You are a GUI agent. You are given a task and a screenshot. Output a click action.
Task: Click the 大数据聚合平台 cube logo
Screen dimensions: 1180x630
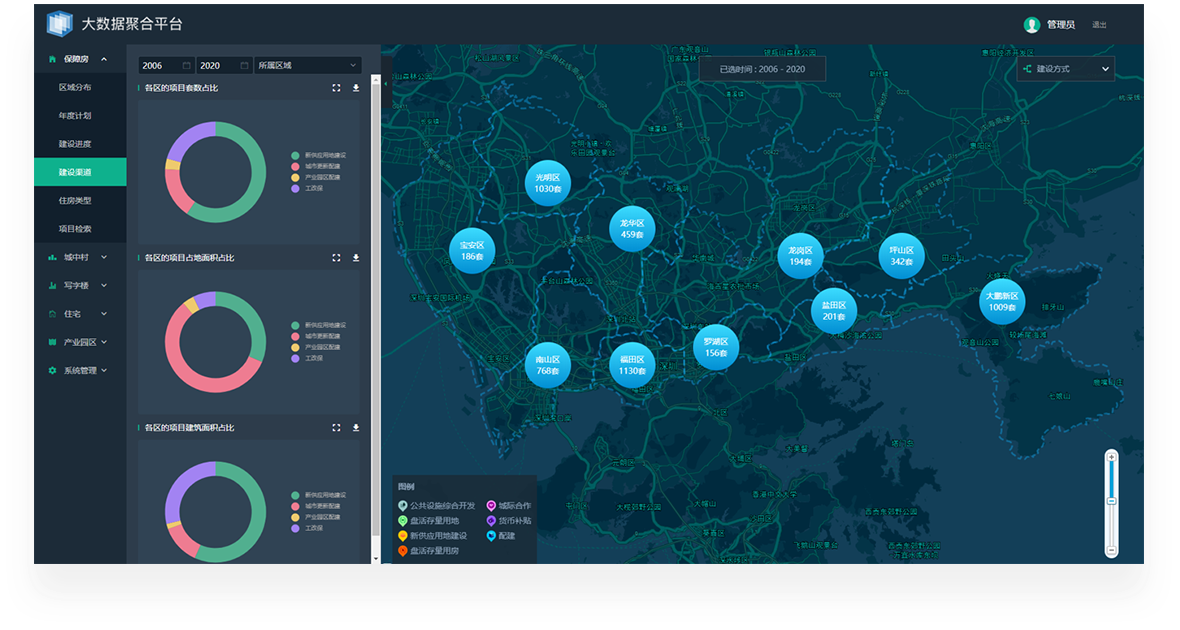click(x=59, y=23)
